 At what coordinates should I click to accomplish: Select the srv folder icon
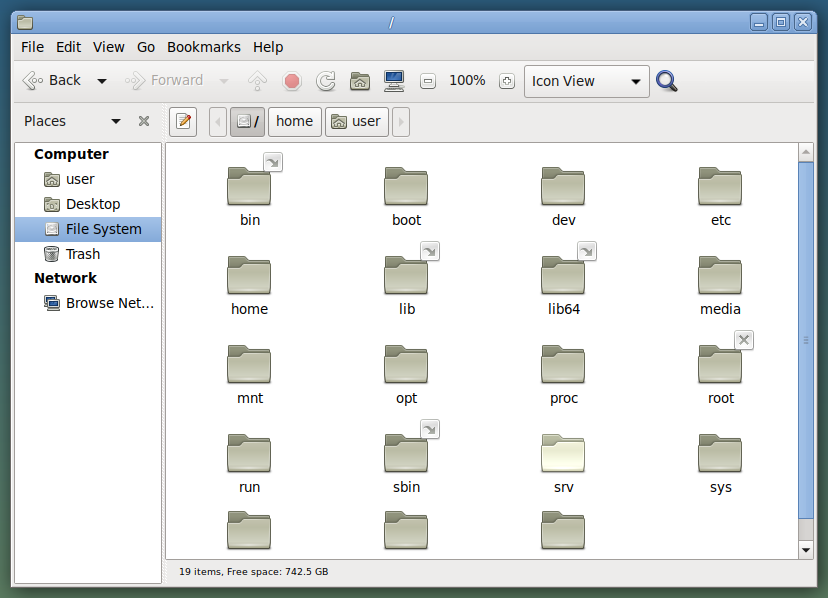point(563,455)
